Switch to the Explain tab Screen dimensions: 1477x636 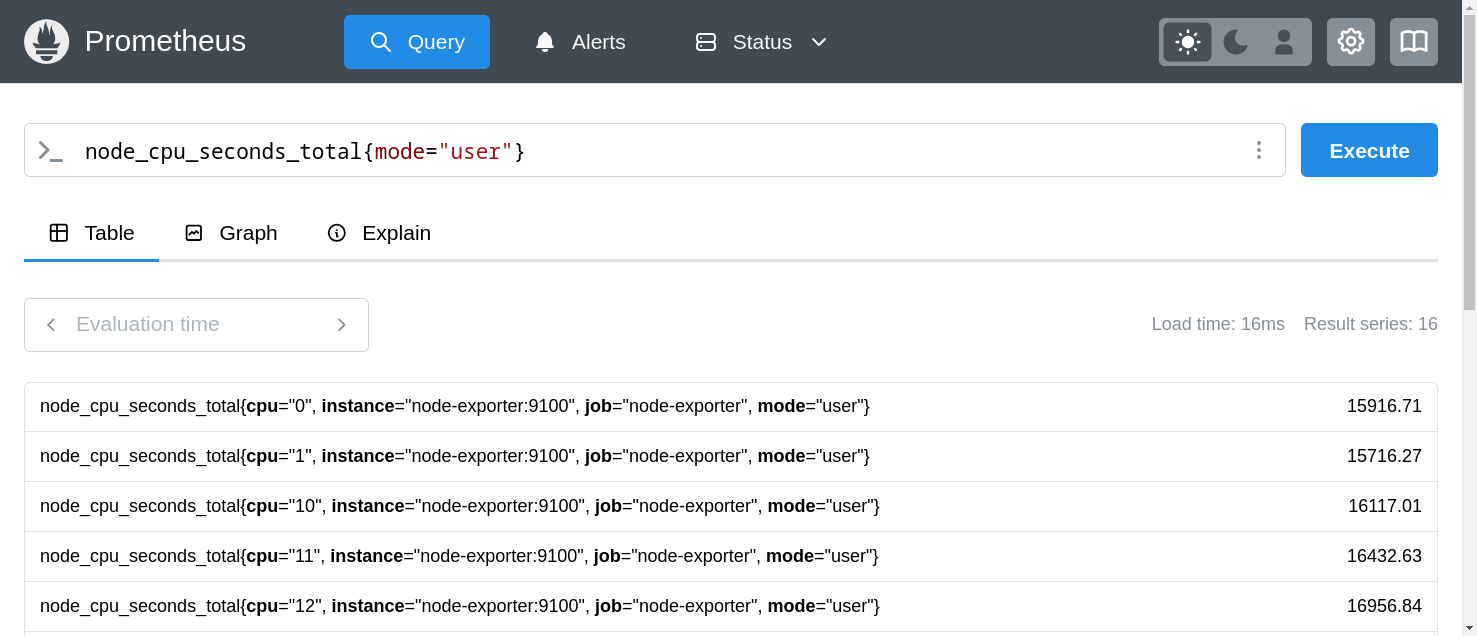pos(379,233)
